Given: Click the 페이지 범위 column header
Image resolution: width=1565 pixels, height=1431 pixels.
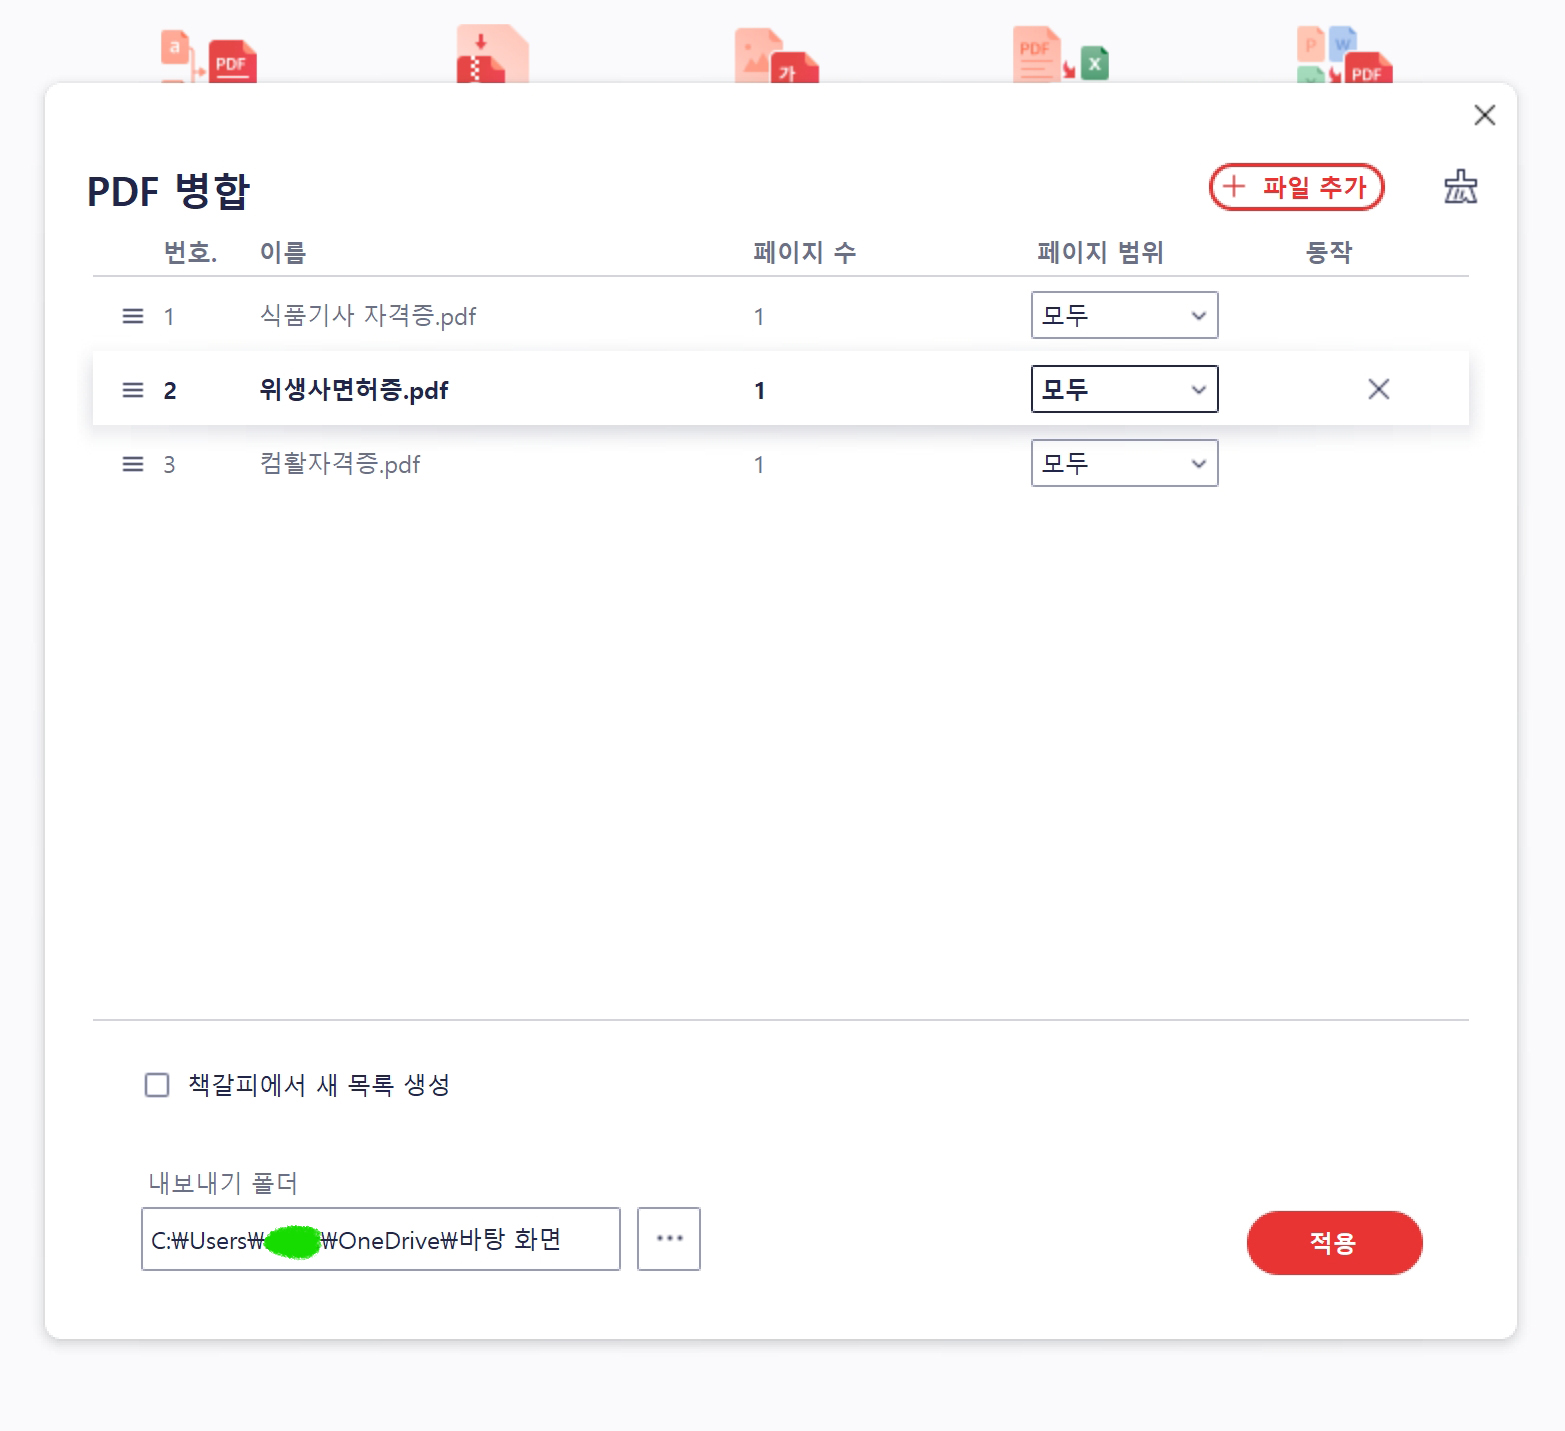Looking at the screenshot, I should pos(1100,252).
